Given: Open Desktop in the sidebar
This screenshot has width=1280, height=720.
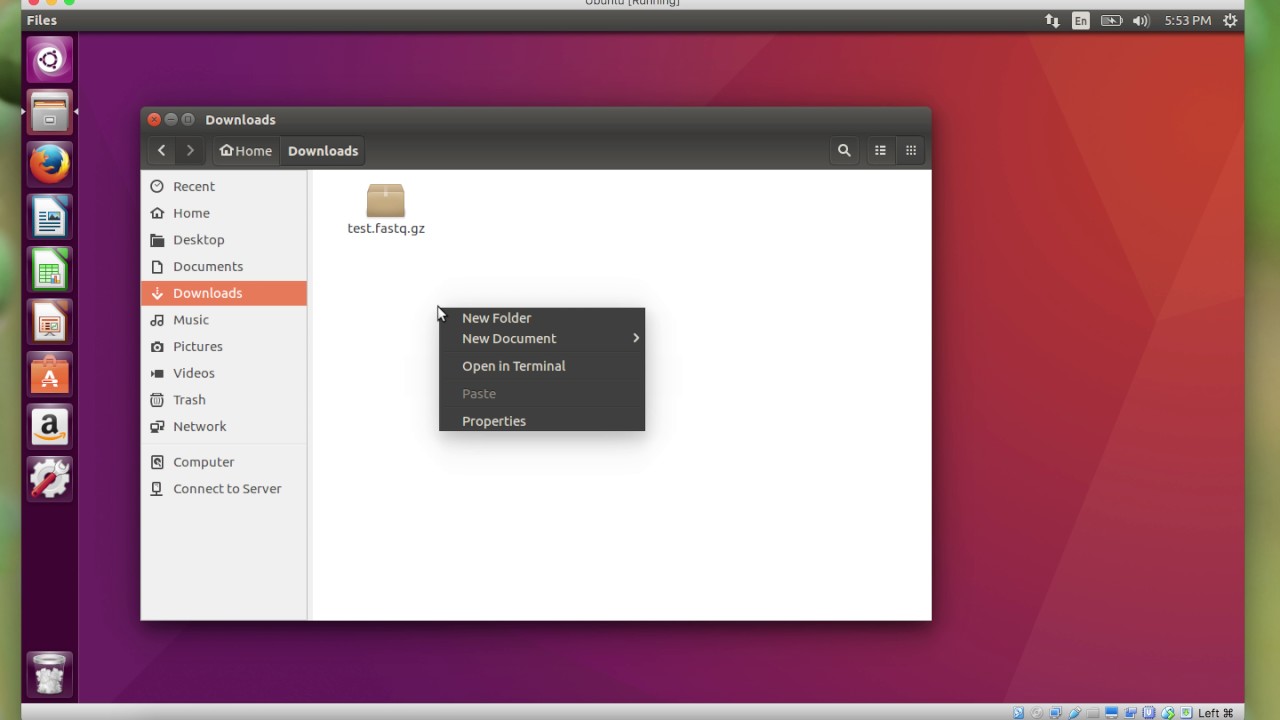Looking at the screenshot, I should 224,240.
